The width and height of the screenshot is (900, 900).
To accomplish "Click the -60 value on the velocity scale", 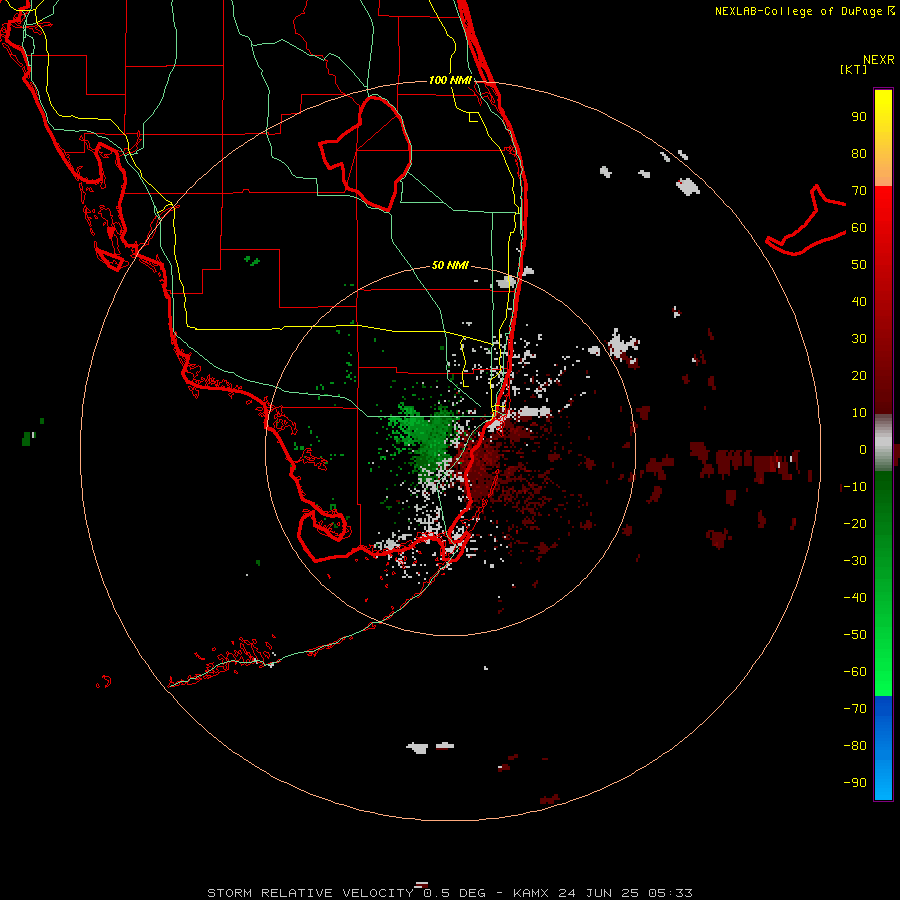I will (x=855, y=672).
